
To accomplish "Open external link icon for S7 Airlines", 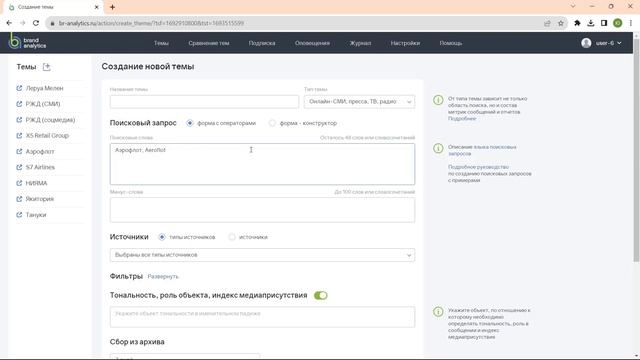I will 19,167.
